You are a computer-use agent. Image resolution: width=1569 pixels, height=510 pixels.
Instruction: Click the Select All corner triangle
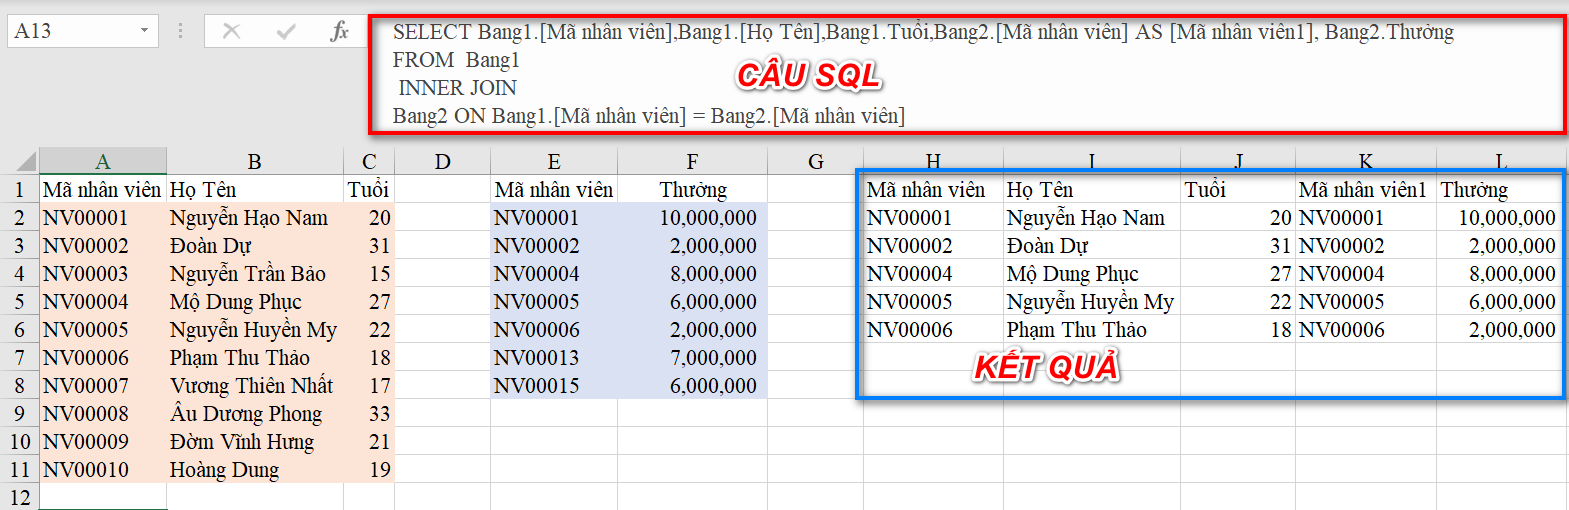pyautogui.click(x=25, y=162)
